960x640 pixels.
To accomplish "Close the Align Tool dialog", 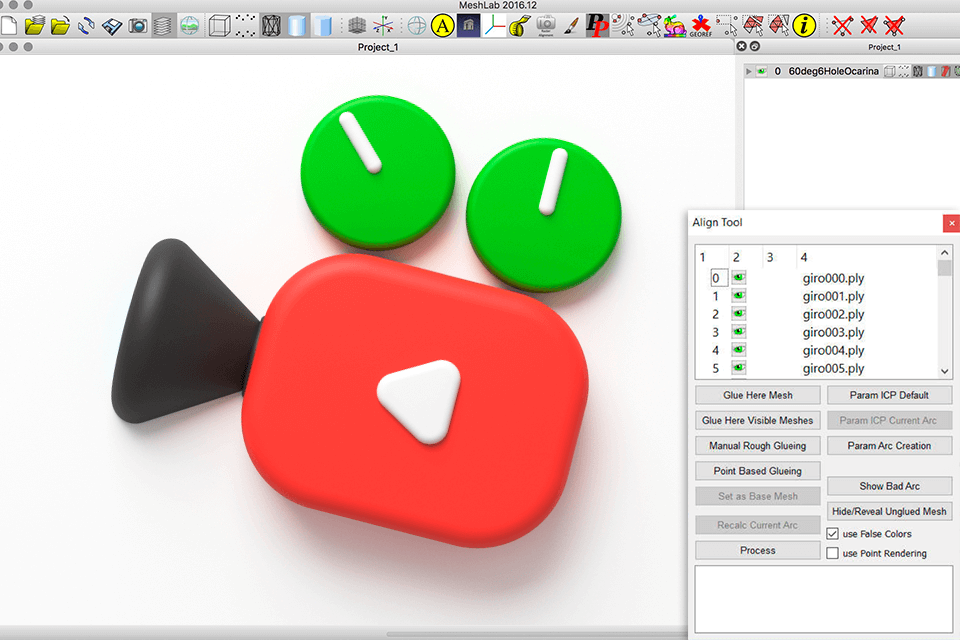I will click(x=950, y=223).
